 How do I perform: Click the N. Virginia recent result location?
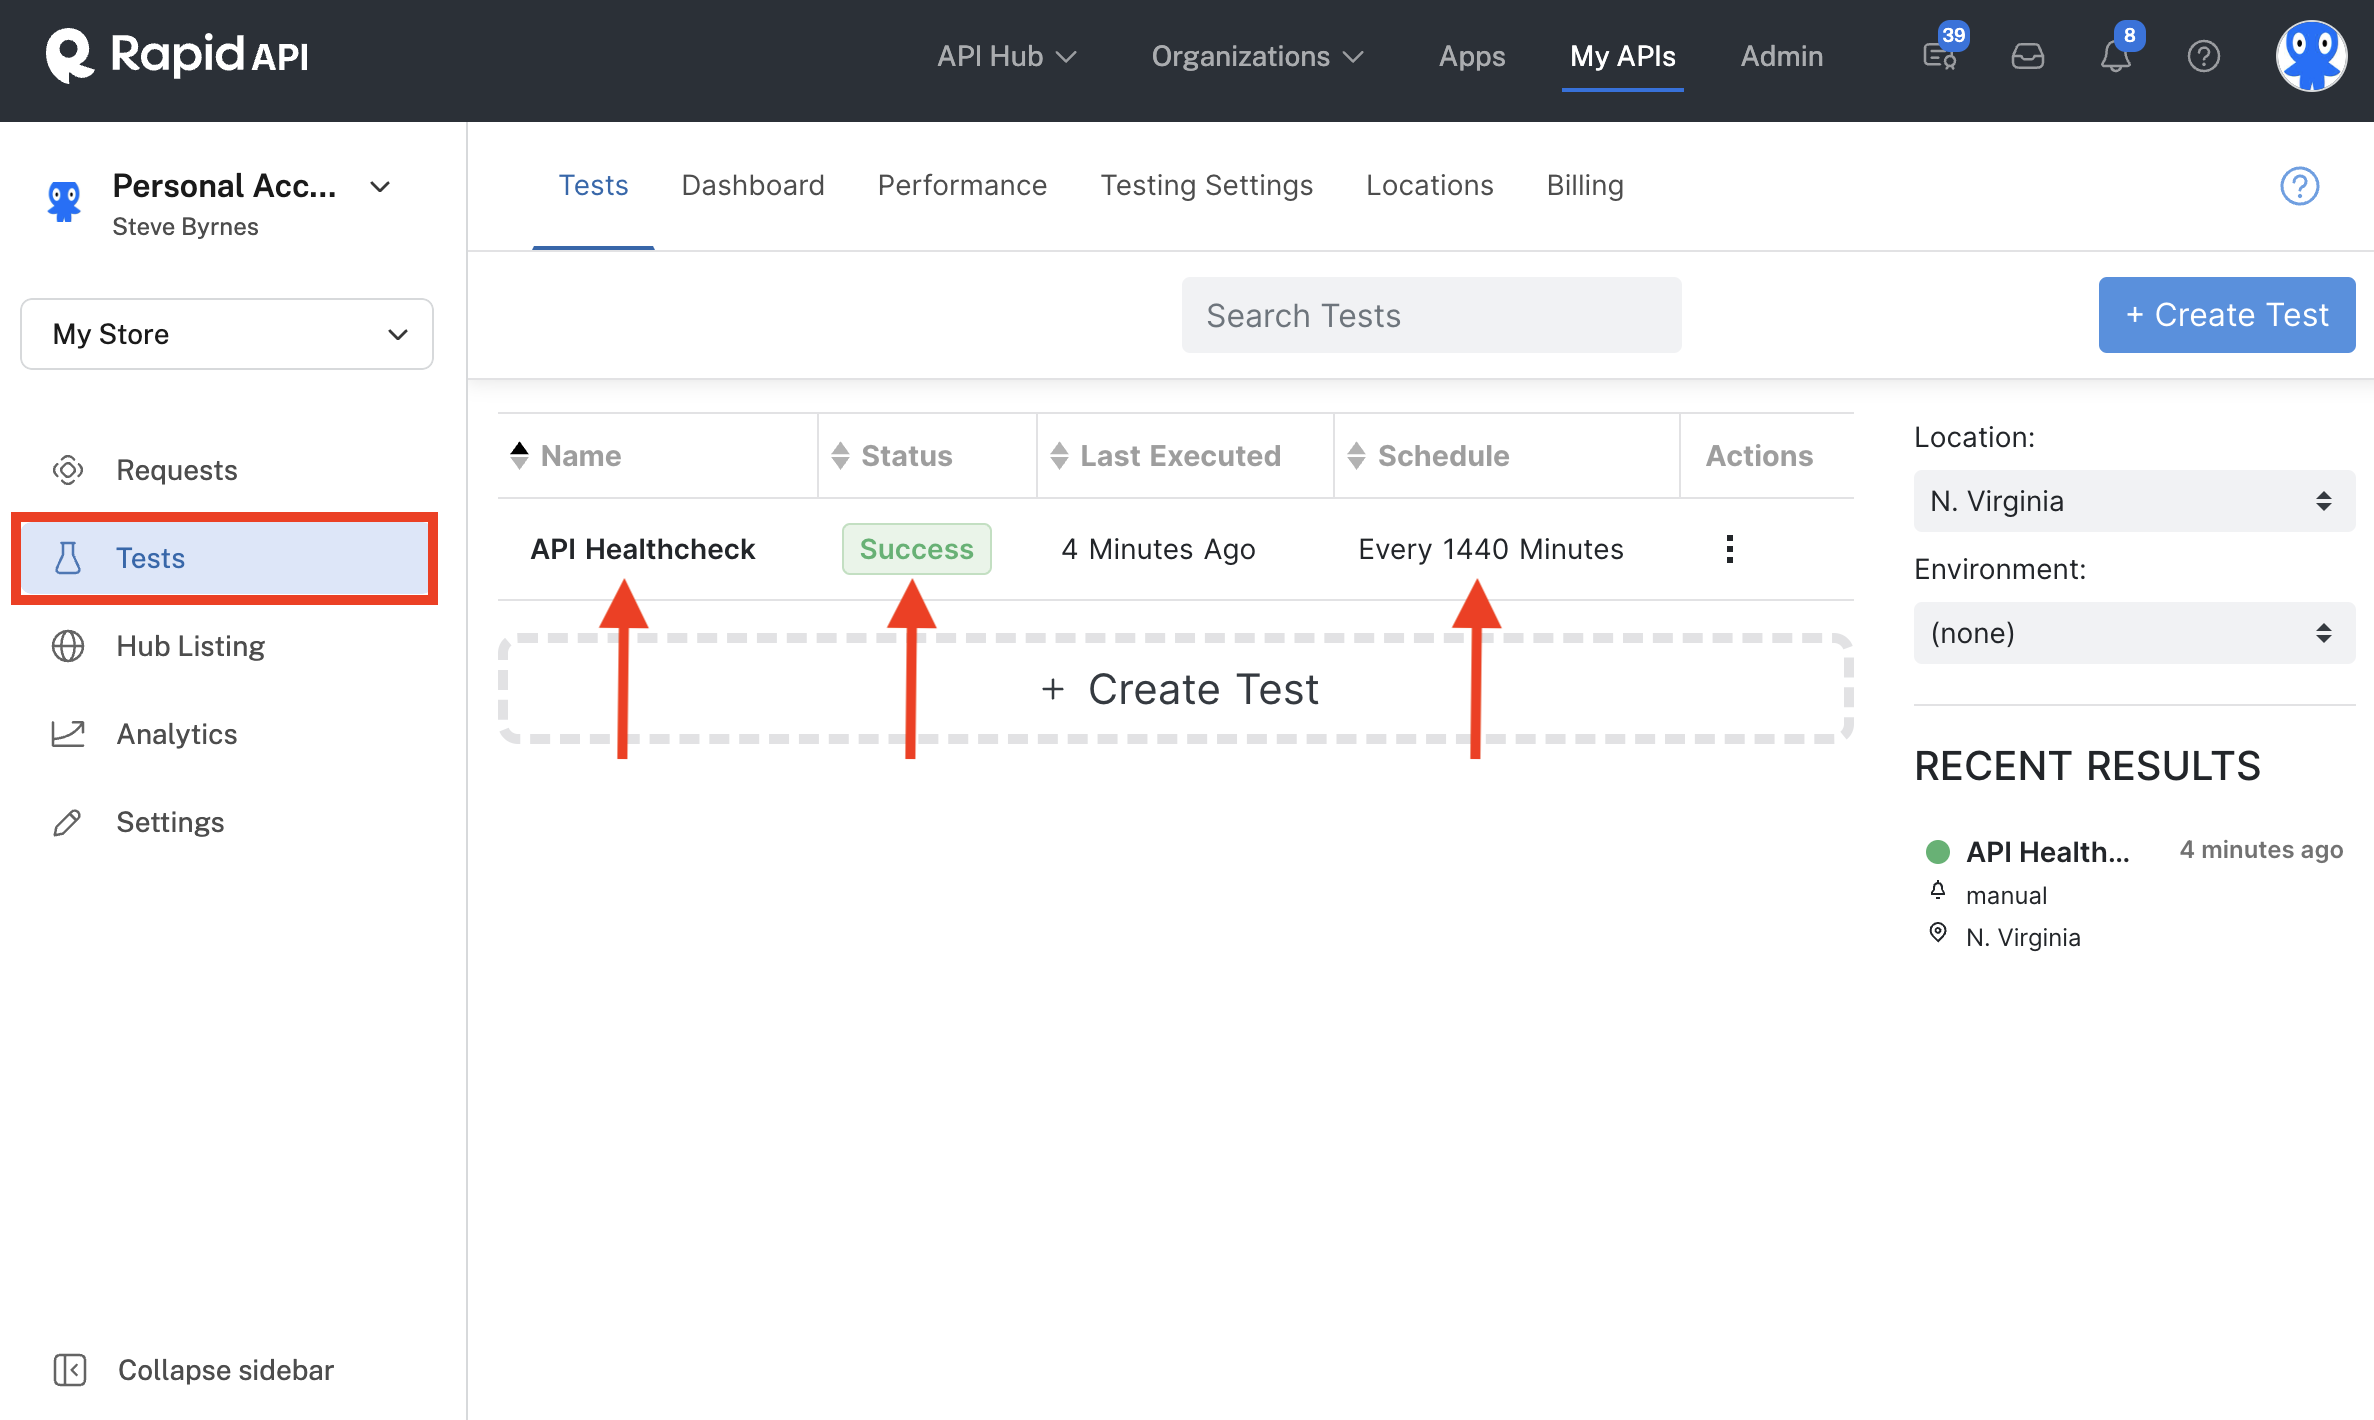point(2022,937)
